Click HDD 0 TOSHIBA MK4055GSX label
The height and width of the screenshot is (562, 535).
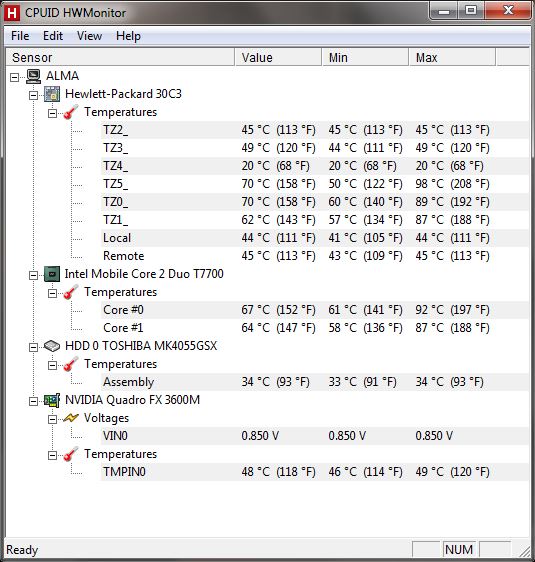pos(141,346)
